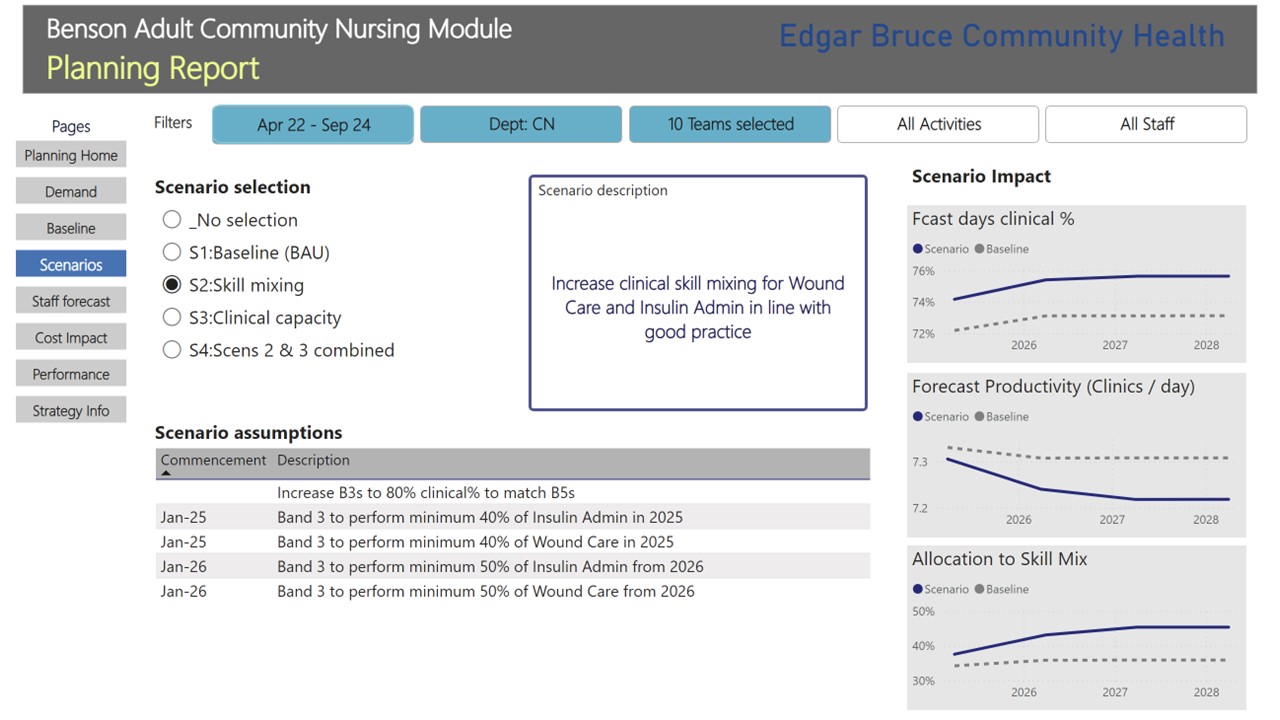Open the Apr 22 - Sep 24 date filter
Viewport: 1280px width, 720px height.
pos(313,125)
